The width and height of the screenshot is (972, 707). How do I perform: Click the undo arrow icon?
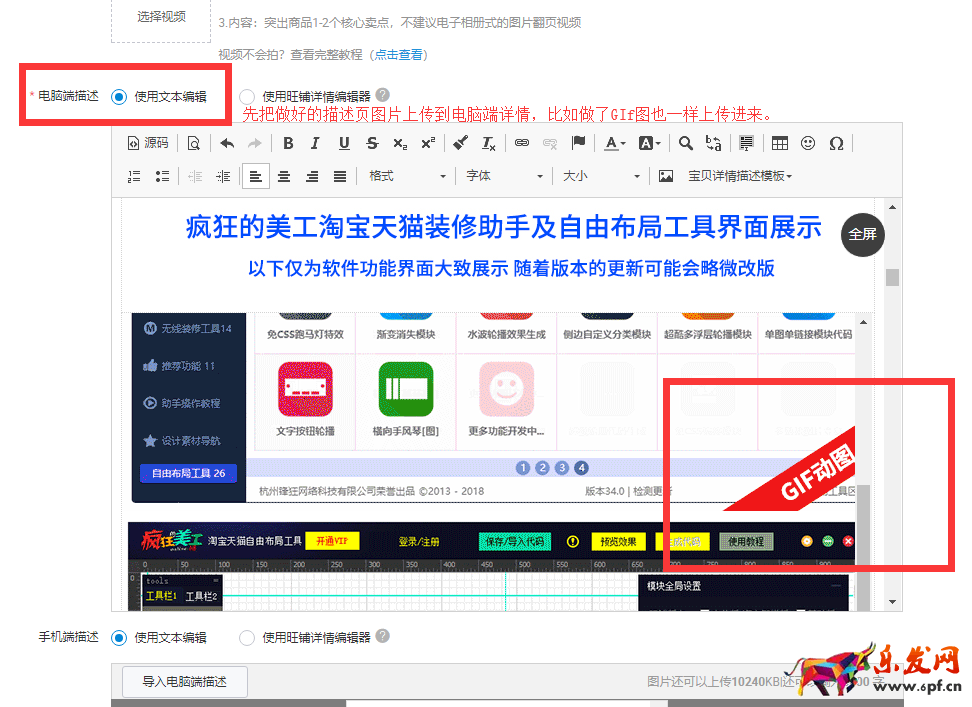click(x=227, y=143)
